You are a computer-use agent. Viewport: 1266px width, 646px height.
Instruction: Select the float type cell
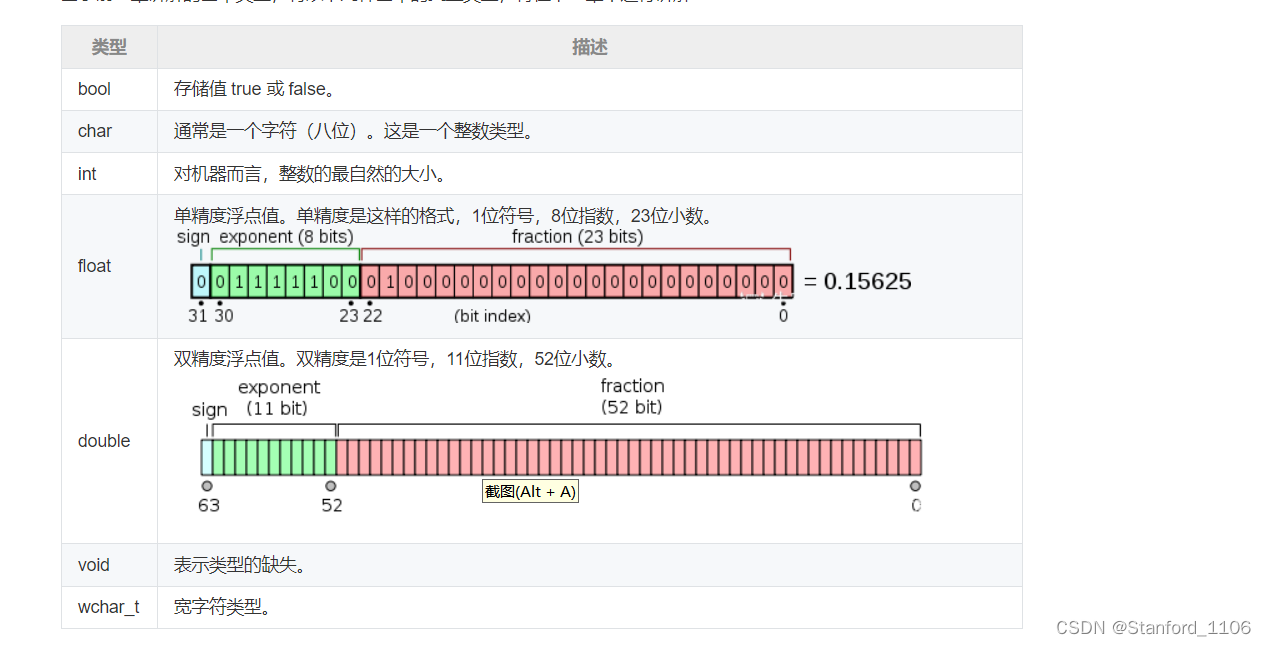109,266
